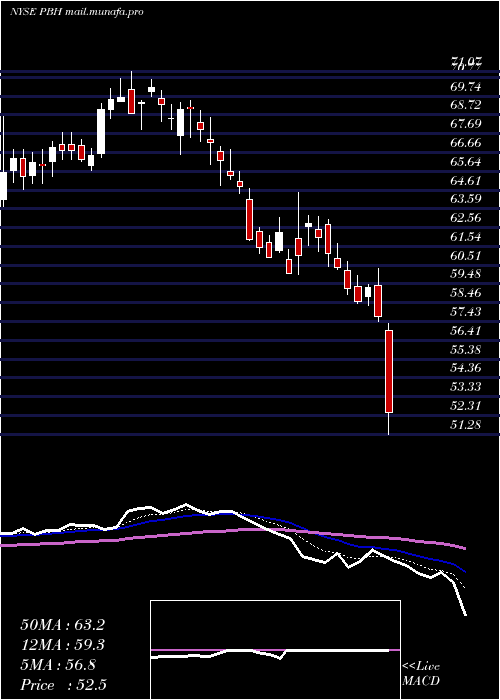Image resolution: width=500 pixels, height=700 pixels.
Task: Click the 59.48 price axis label
Action: point(466,274)
